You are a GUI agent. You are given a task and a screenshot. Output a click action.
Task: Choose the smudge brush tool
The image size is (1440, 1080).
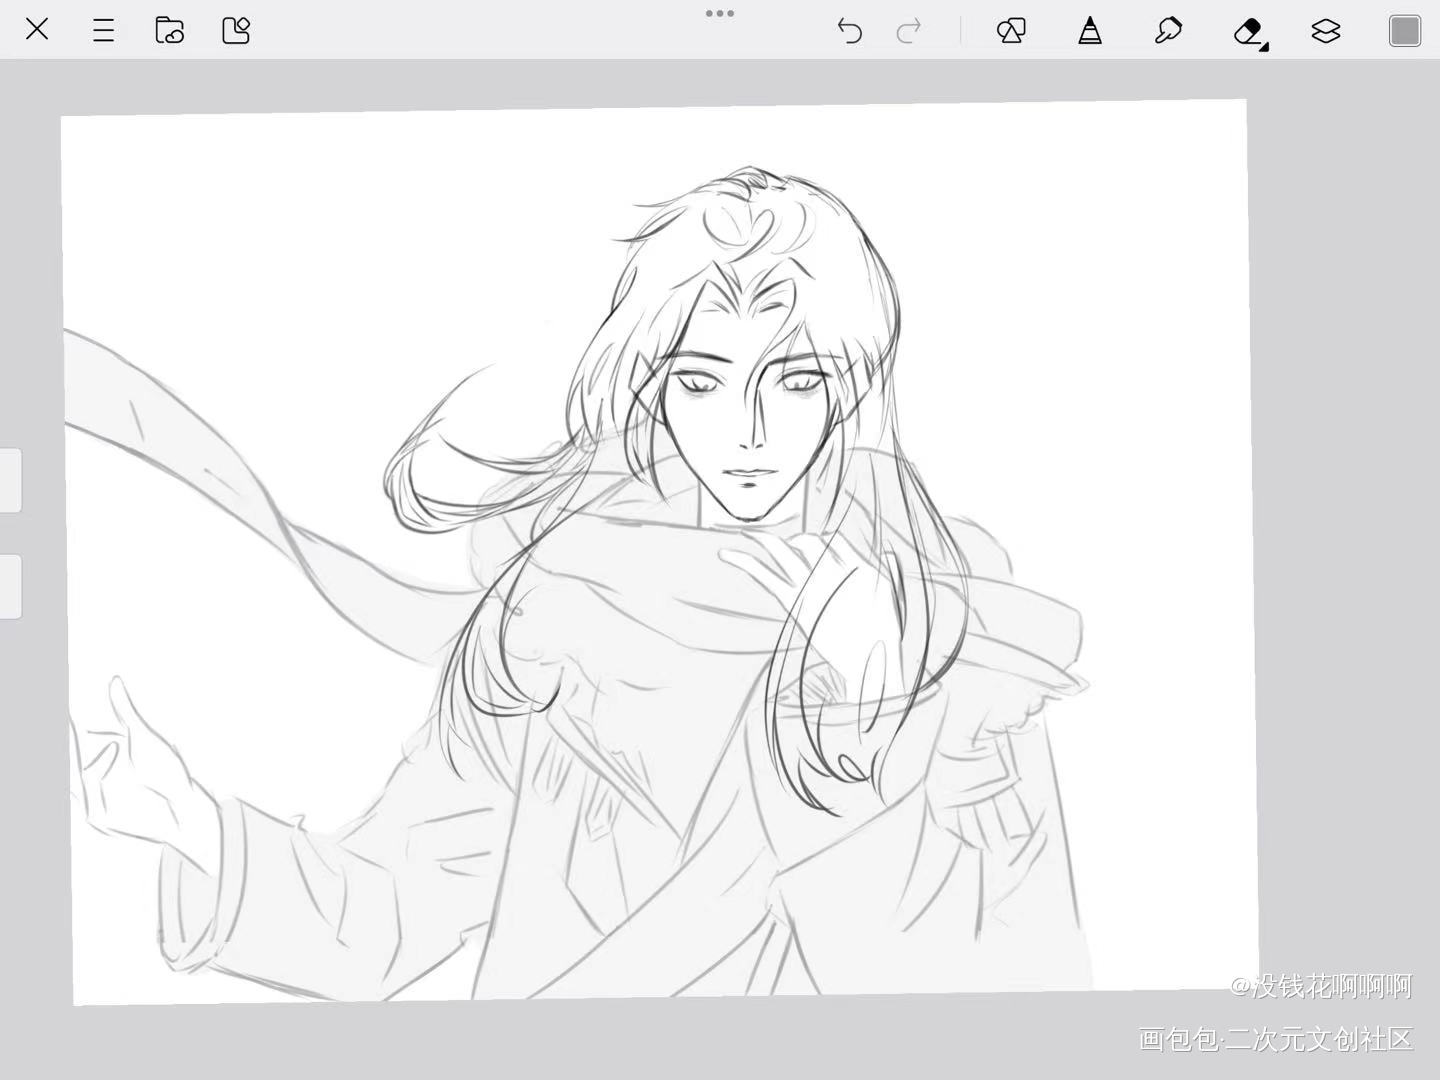[x=1168, y=31]
